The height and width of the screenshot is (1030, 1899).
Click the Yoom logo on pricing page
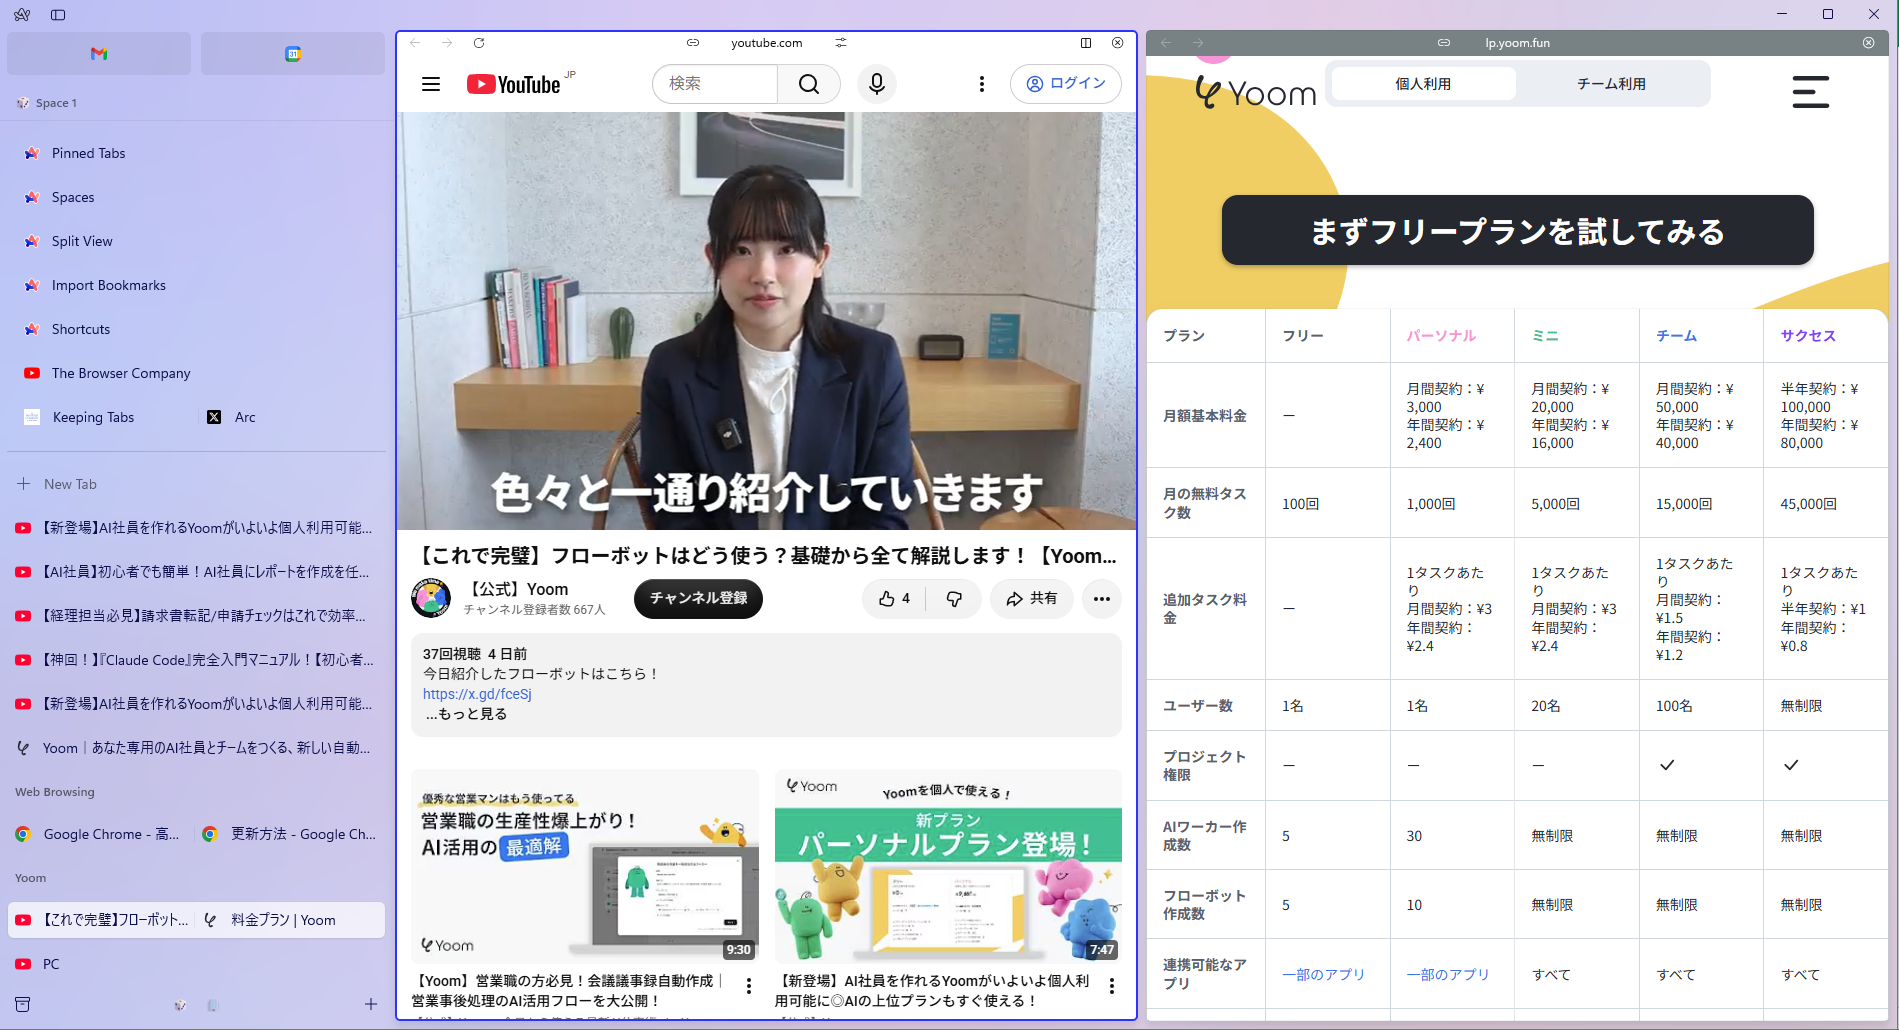click(1256, 92)
